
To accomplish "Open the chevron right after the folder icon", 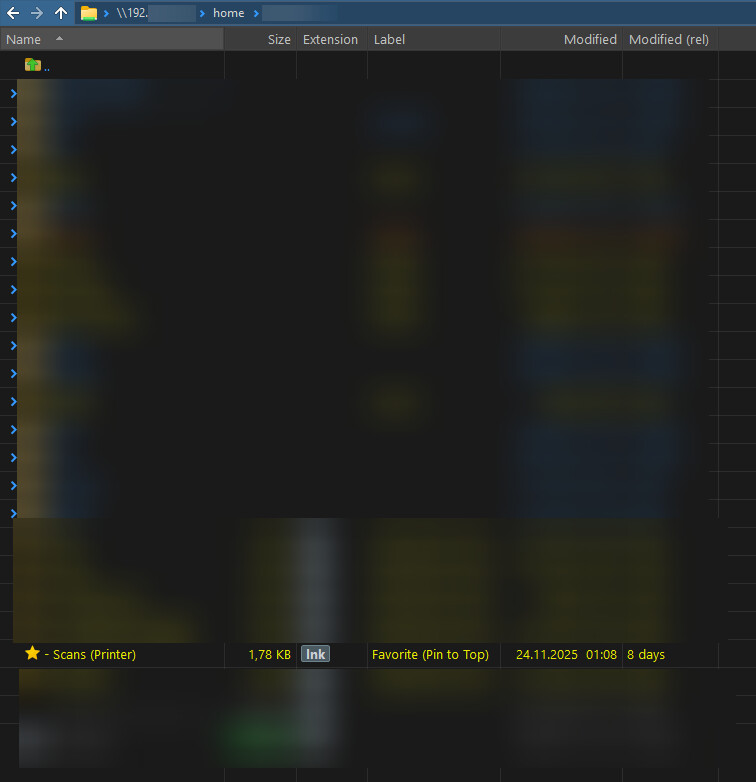I will point(106,13).
